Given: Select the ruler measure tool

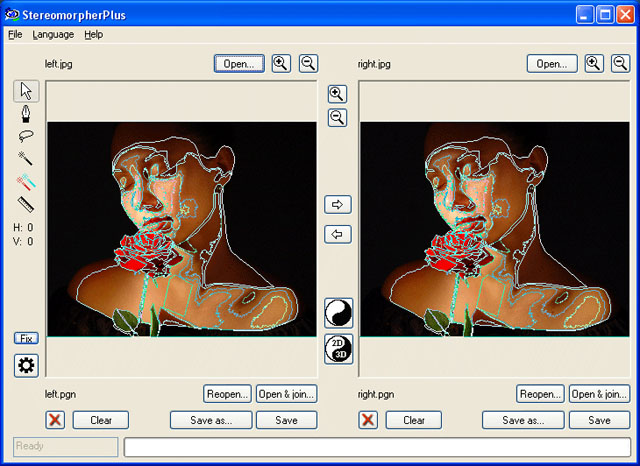Looking at the screenshot, I should click(x=26, y=205).
